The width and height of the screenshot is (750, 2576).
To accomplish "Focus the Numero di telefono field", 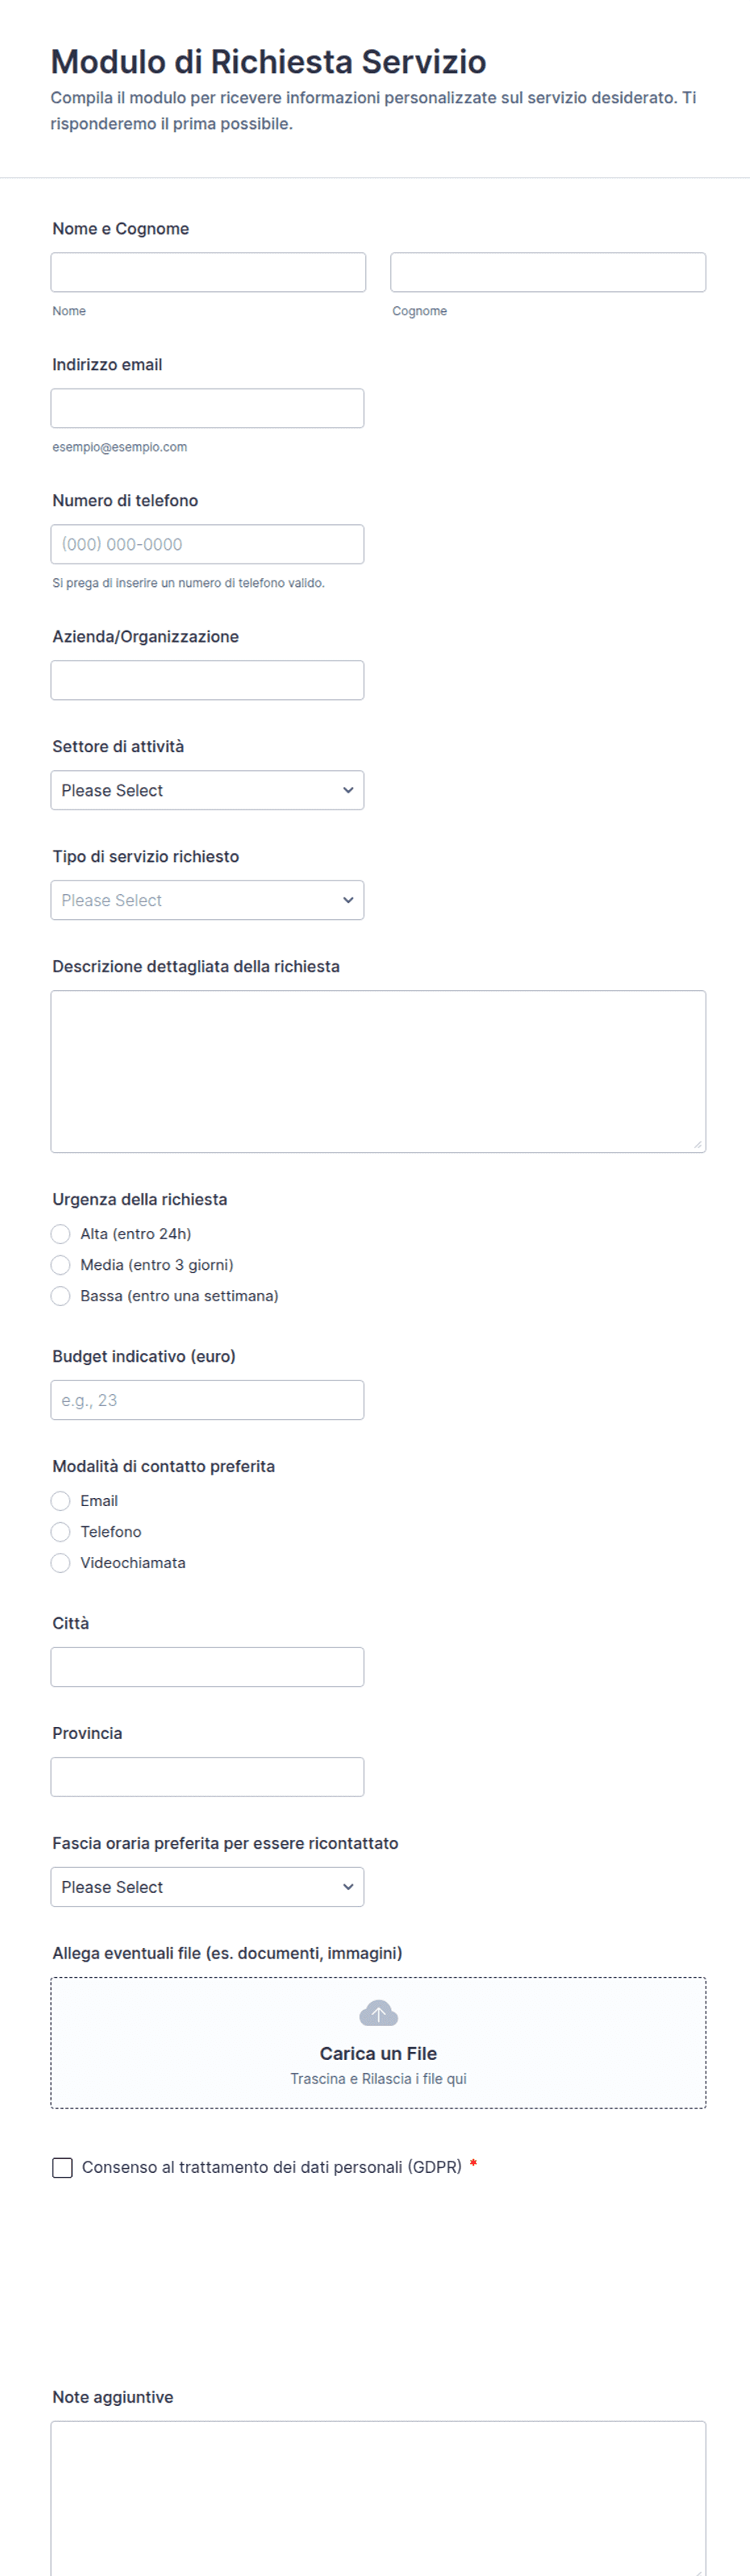I will [207, 544].
